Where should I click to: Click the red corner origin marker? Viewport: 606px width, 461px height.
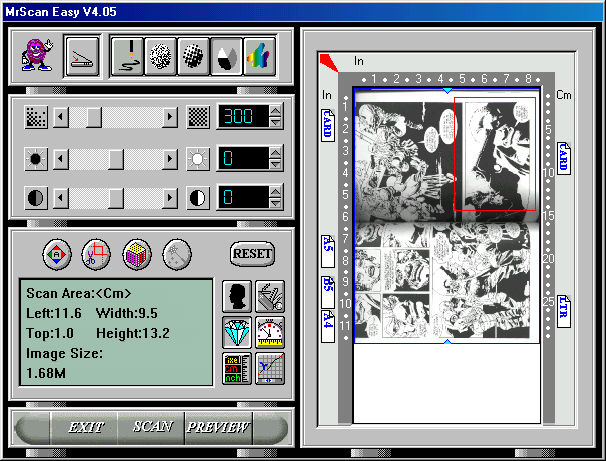tap(328, 62)
